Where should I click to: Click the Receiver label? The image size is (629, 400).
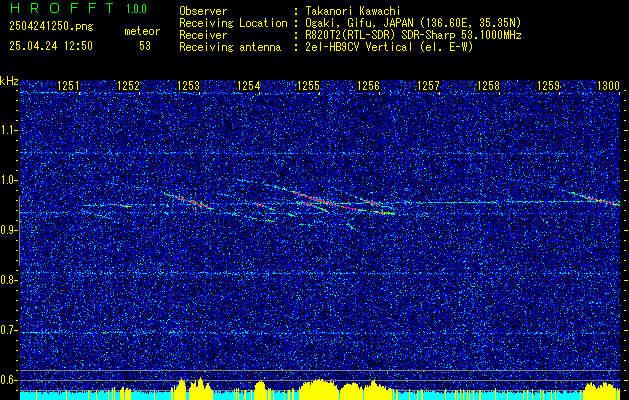[x=203, y=35]
